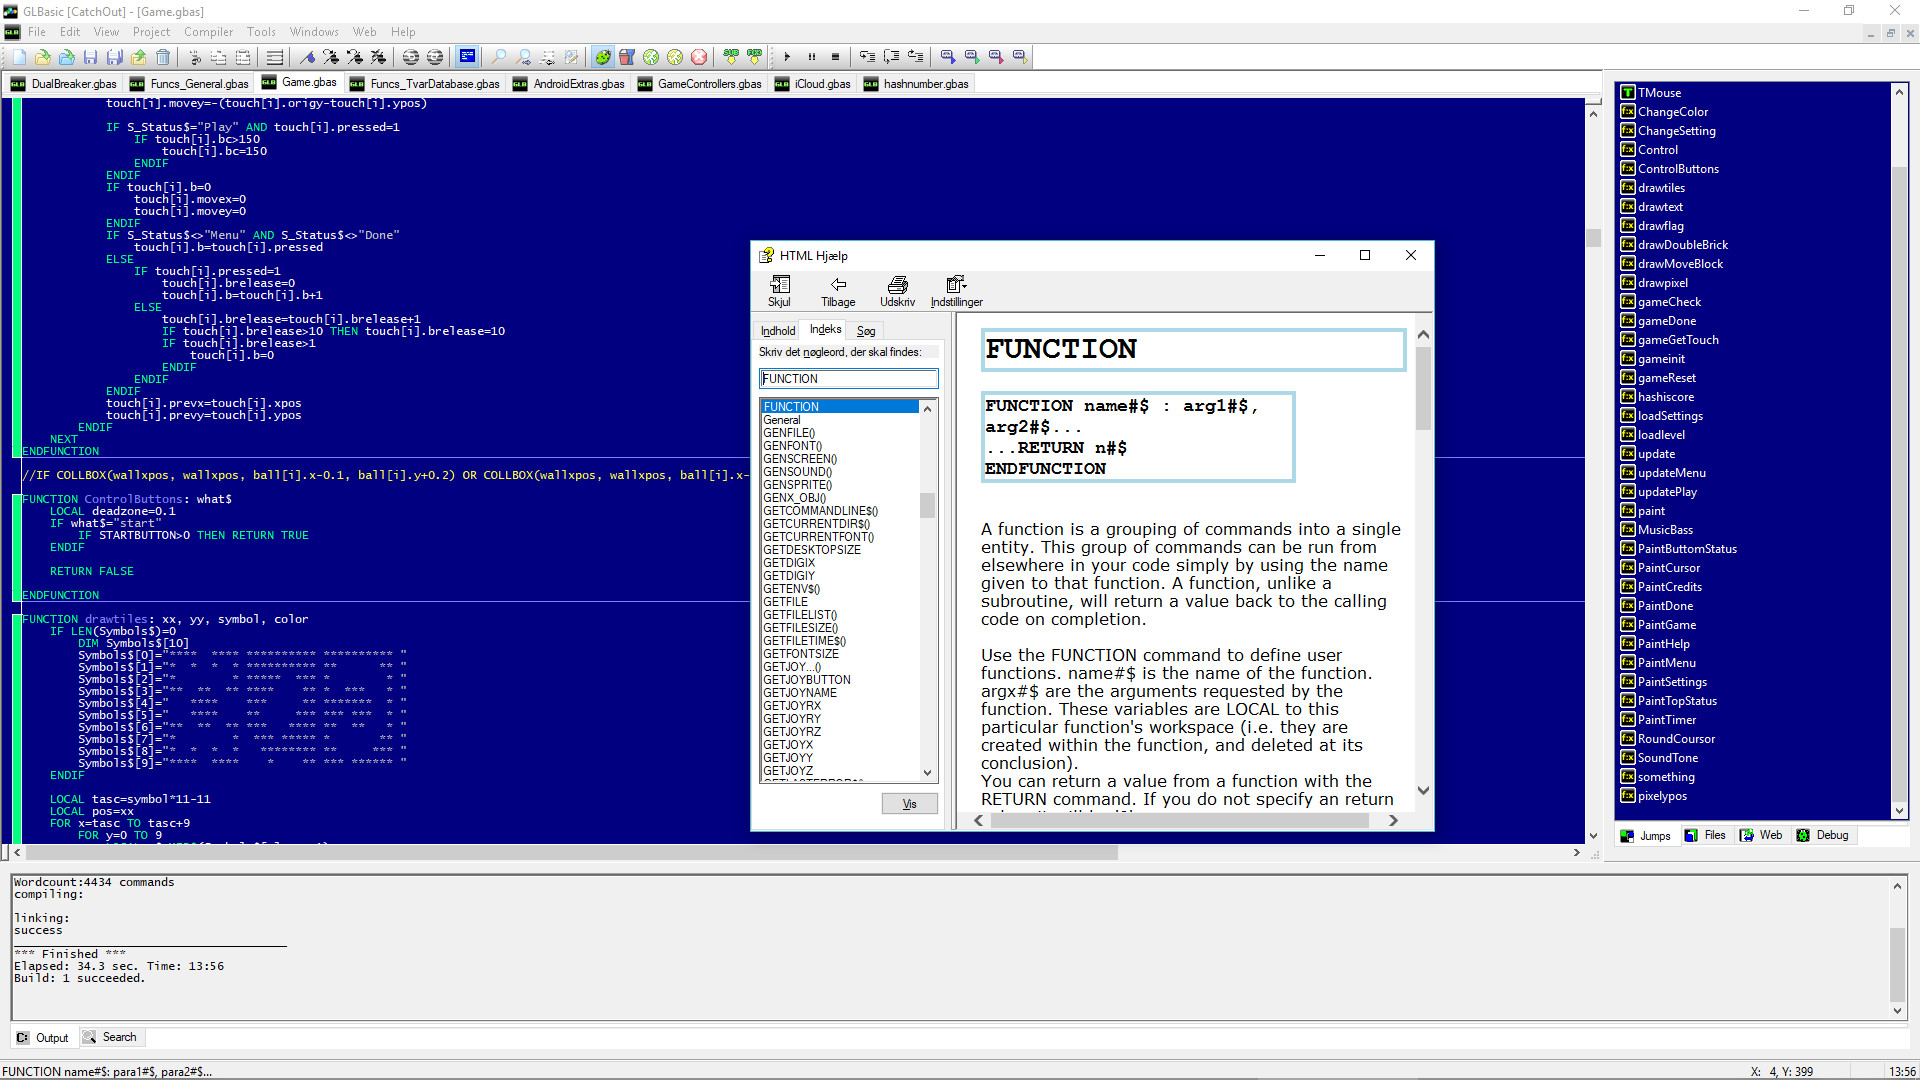Image resolution: width=1920 pixels, height=1080 pixels.
Task: Switch to the Search tab at bottom
Action: pyautogui.click(x=119, y=1037)
